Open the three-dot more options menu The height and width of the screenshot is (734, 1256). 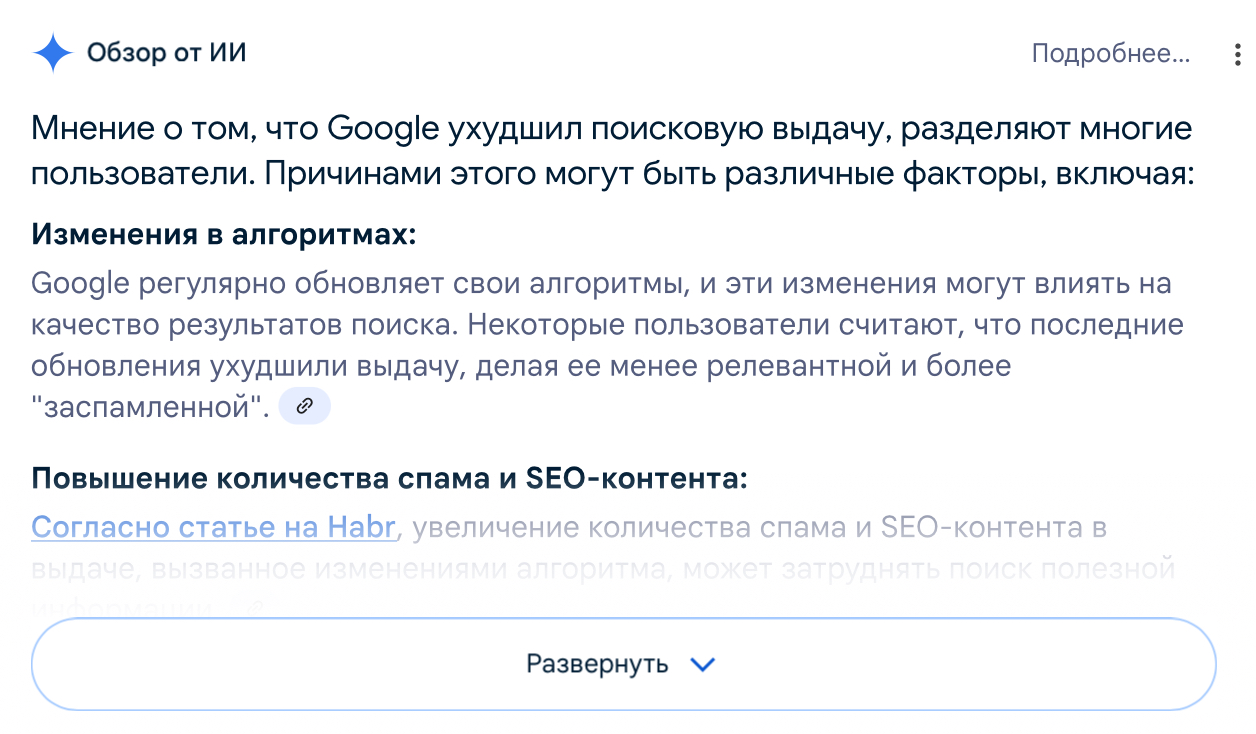1237,54
